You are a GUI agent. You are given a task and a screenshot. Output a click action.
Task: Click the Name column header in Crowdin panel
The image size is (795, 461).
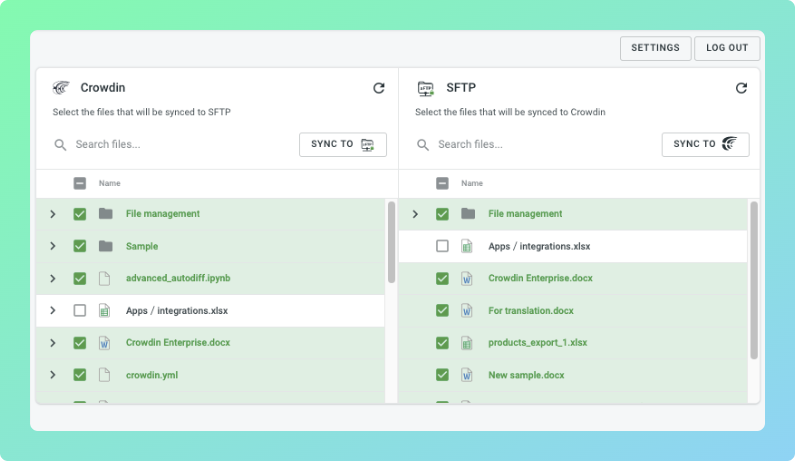coord(110,183)
